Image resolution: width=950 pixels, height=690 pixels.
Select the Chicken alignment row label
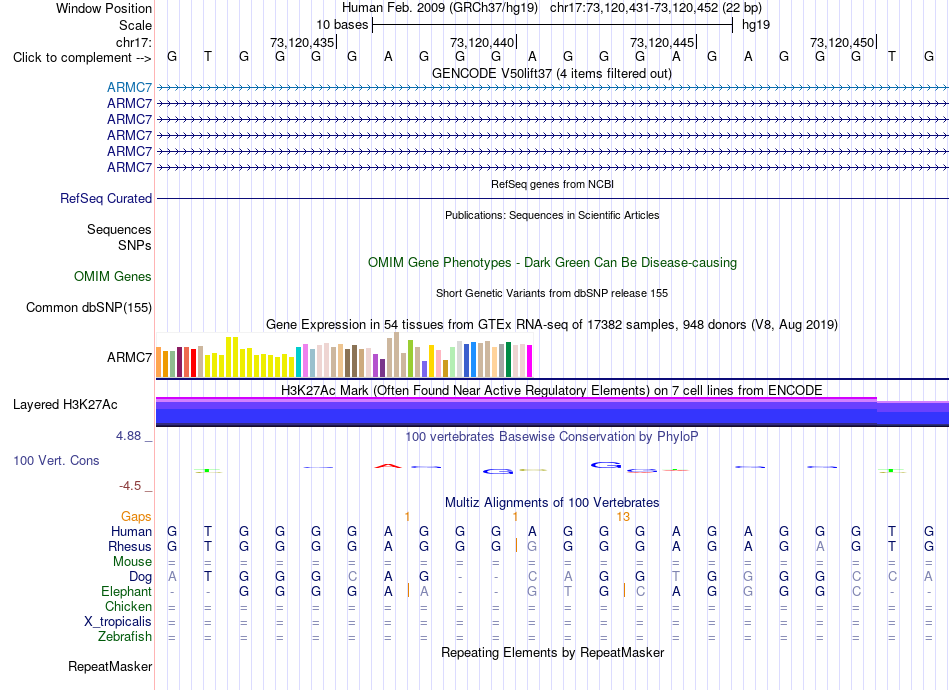tap(128, 606)
